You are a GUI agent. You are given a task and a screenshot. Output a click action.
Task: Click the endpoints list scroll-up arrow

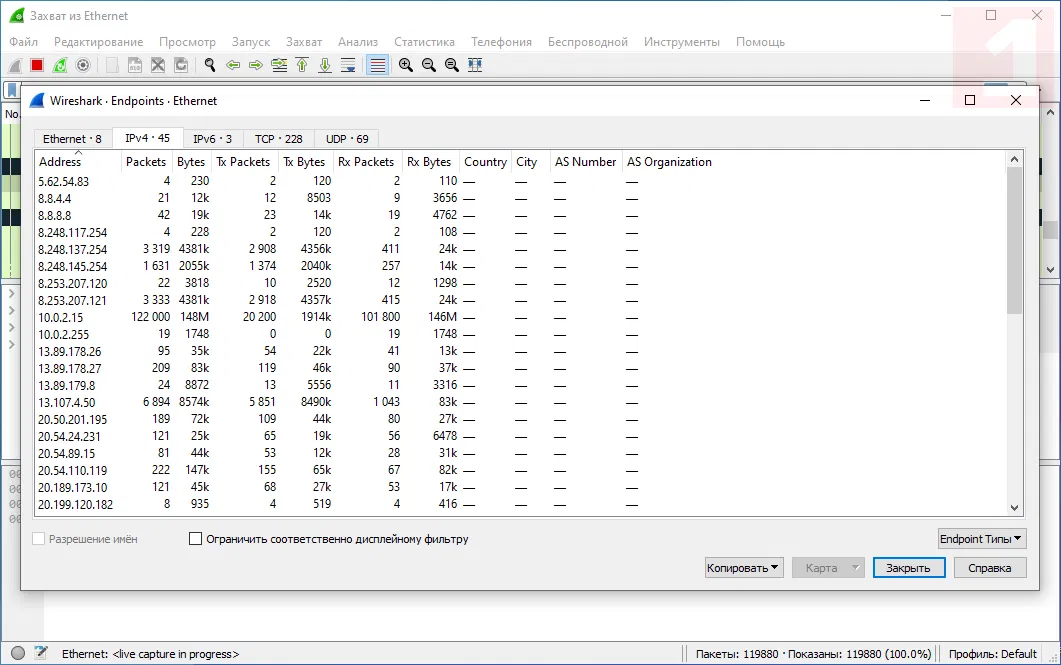(x=1014, y=159)
